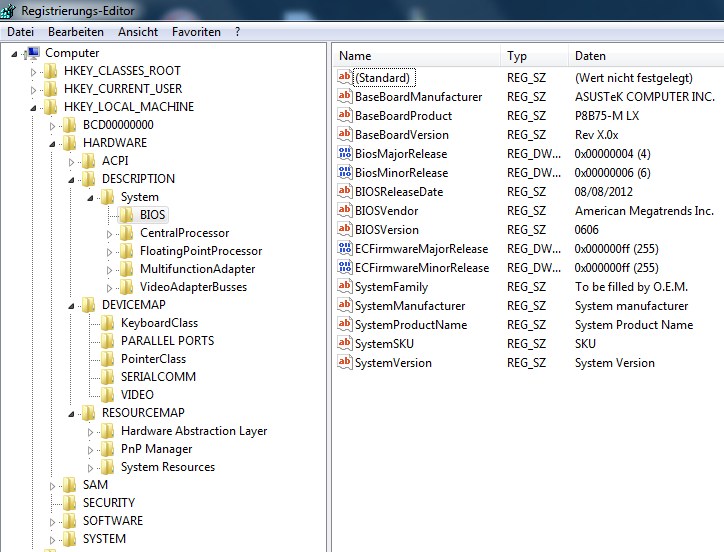Click the HKEY_CURRENT_USER folder icon
724x552 pixels.
tap(50, 89)
